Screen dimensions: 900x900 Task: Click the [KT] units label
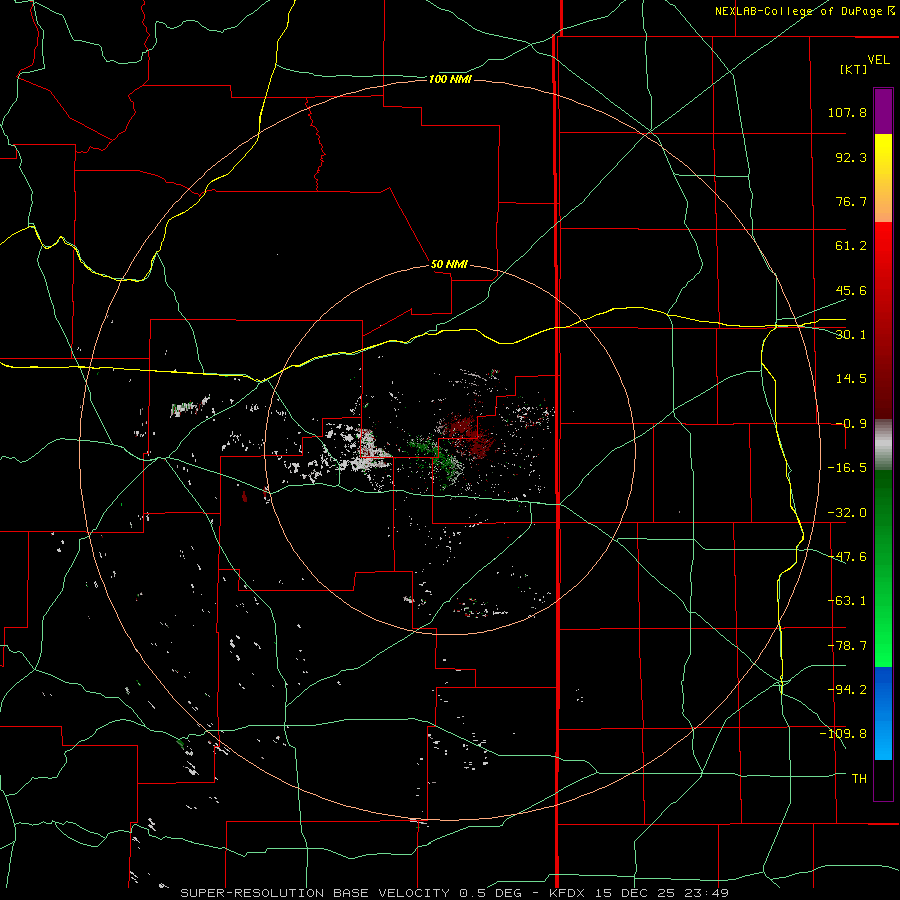coord(854,69)
